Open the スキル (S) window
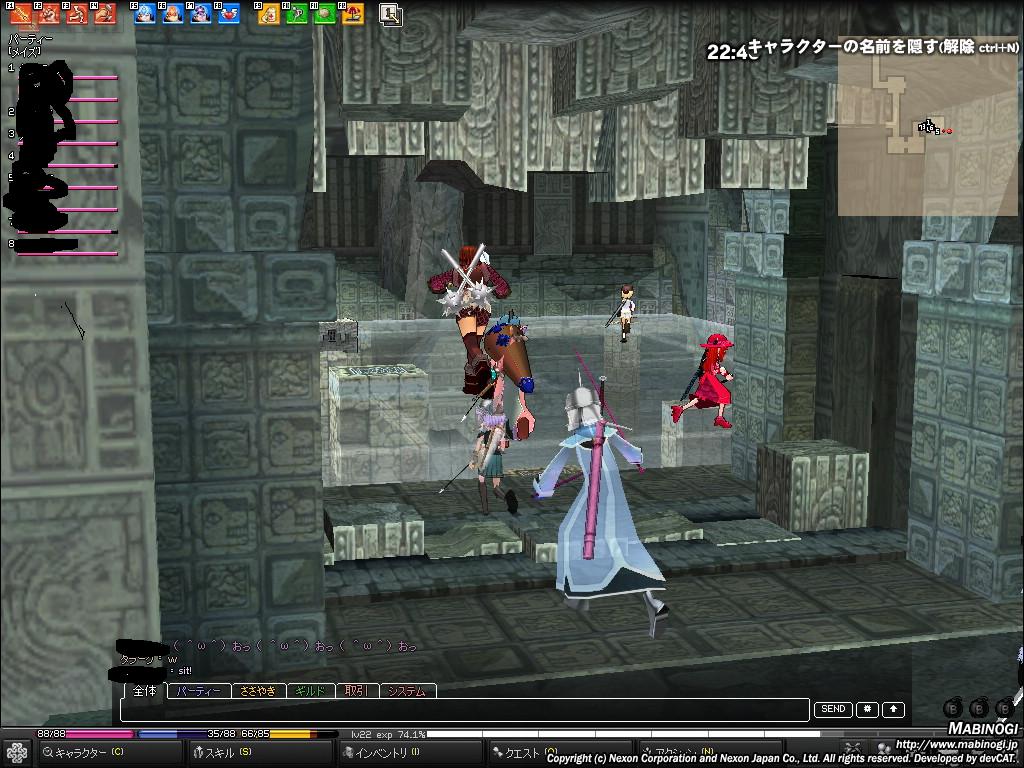The image size is (1024, 768). point(261,753)
